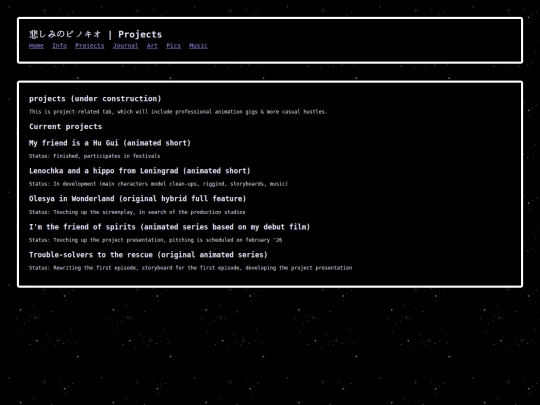Click 'Status: Finished, participates in festivals'
The image size is (540, 405).
tap(94, 156)
